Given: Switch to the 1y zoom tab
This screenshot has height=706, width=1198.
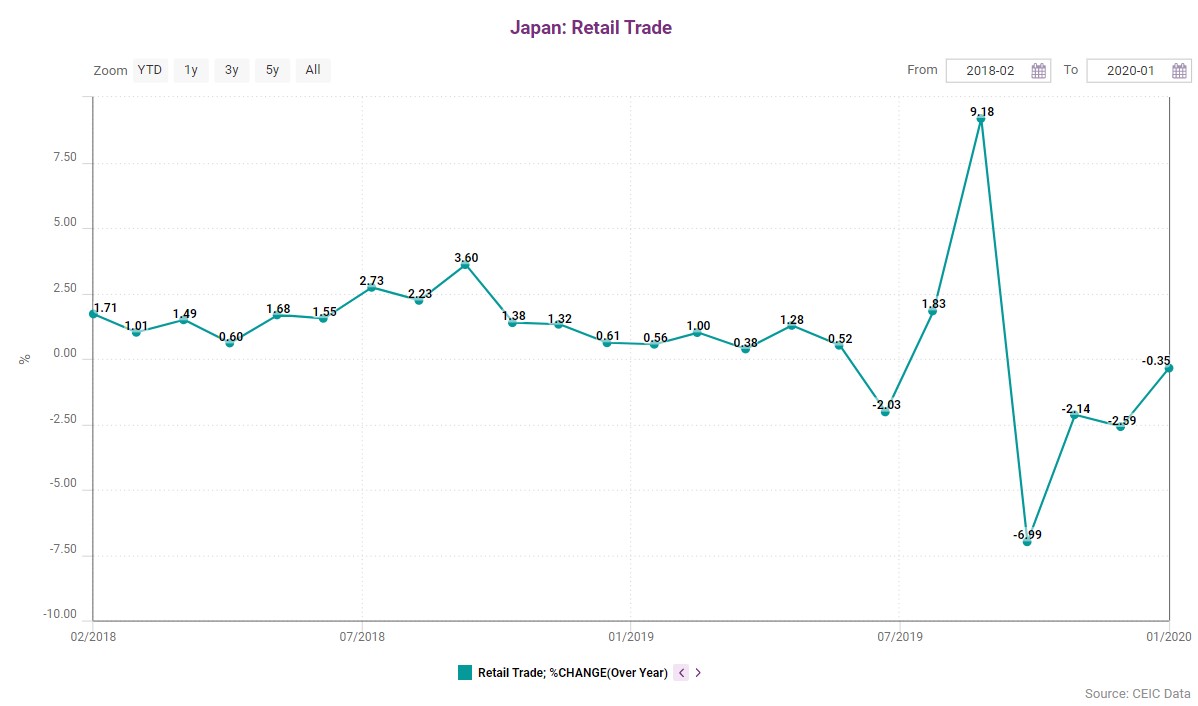Looking at the screenshot, I should click(x=190, y=70).
